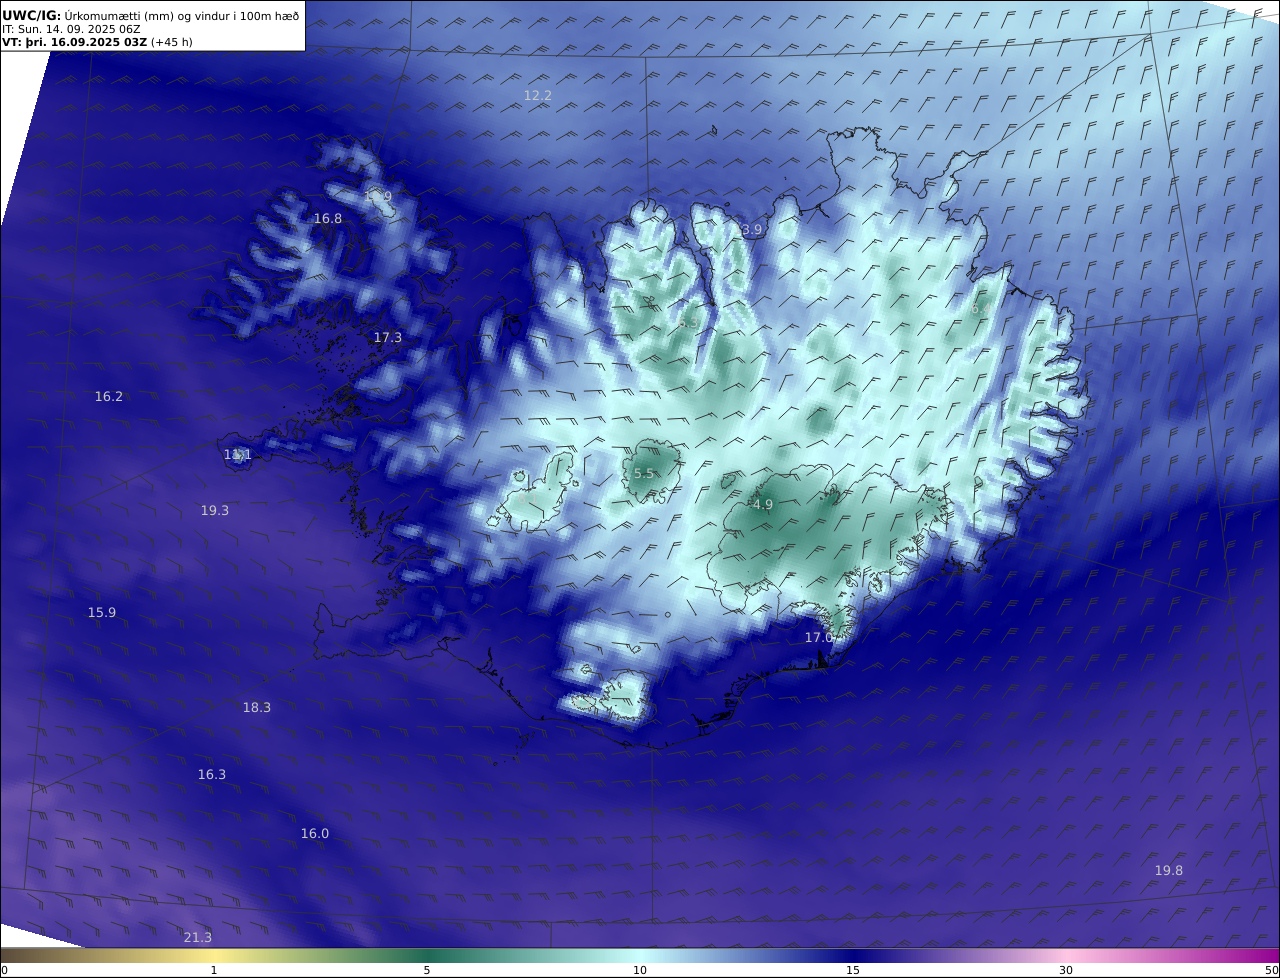
Task: Click the colorbar tick label 30
Action: point(1066,971)
